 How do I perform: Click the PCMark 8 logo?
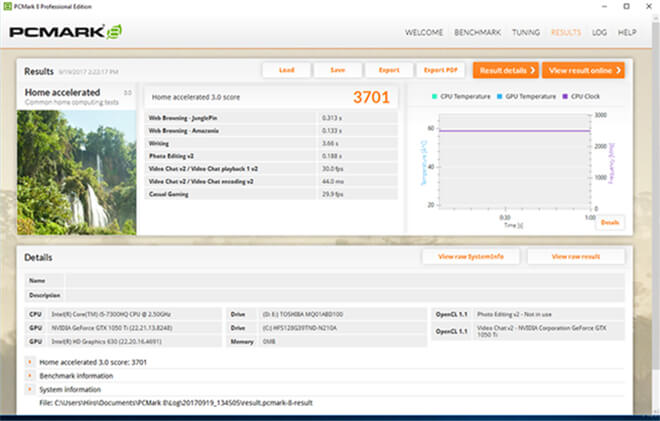[x=66, y=32]
